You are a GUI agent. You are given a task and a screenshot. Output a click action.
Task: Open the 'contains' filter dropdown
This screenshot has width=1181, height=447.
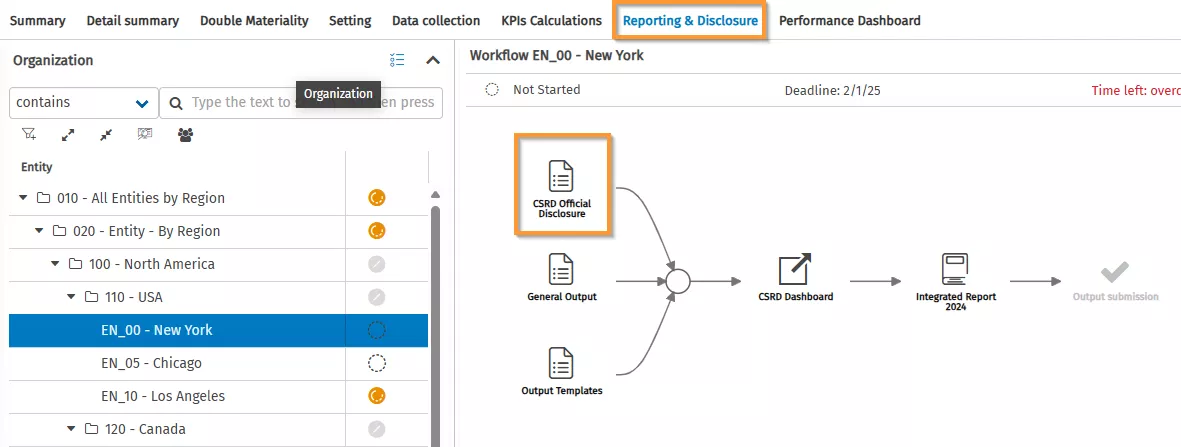(x=82, y=102)
